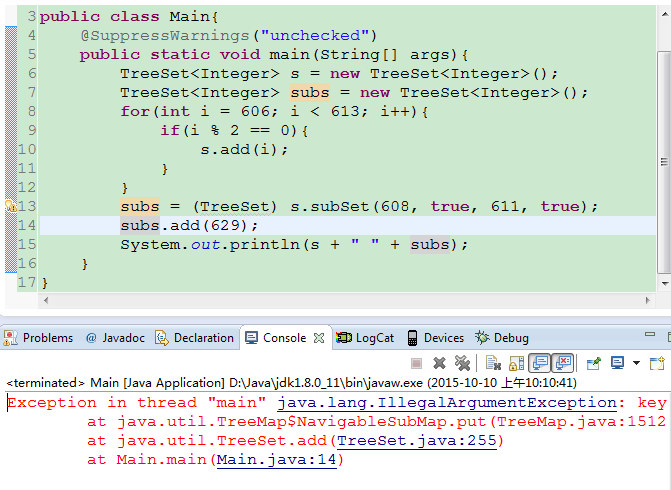This screenshot has height=490, width=671.
Task: Click 'Exception in thread "main"' text
Action: click(x=137, y=403)
